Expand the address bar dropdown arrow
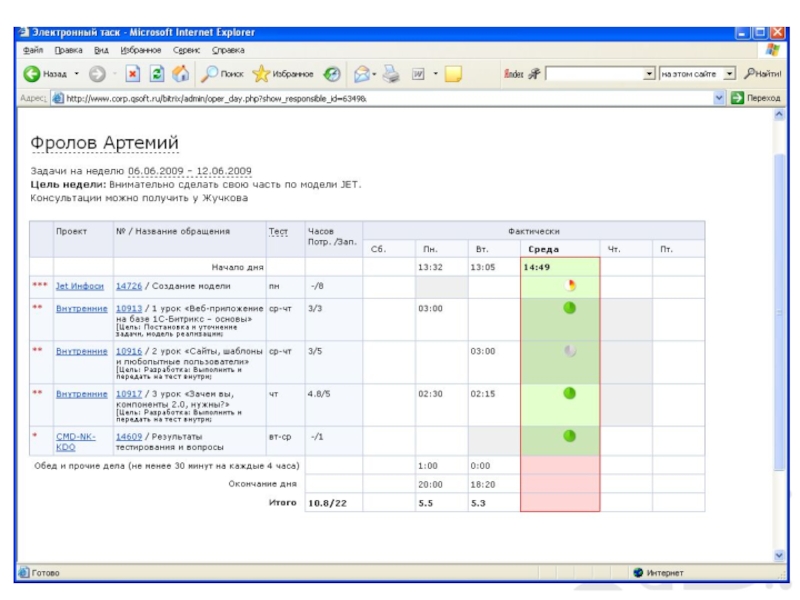This screenshot has width=800, height=600. [x=718, y=98]
